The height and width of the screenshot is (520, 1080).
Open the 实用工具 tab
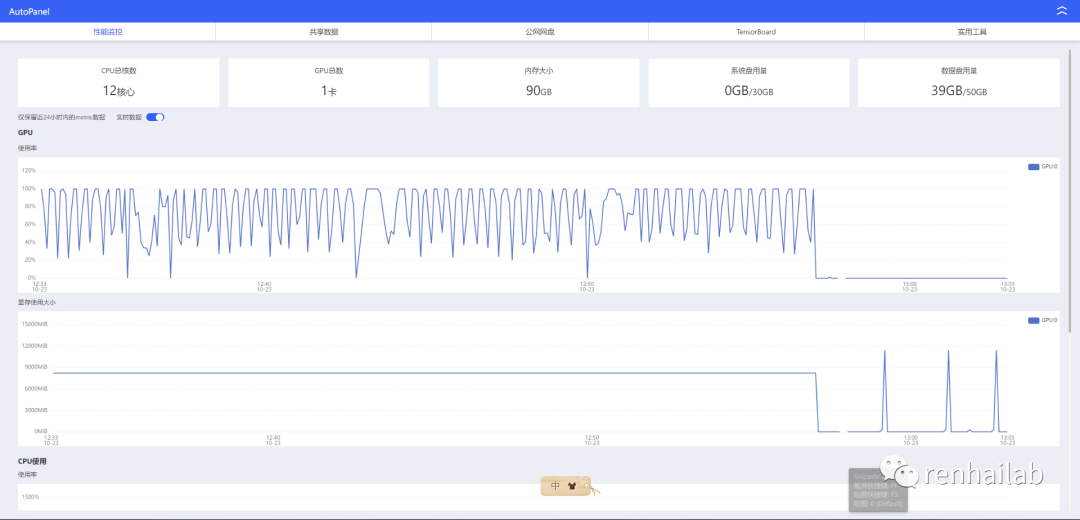(972, 32)
